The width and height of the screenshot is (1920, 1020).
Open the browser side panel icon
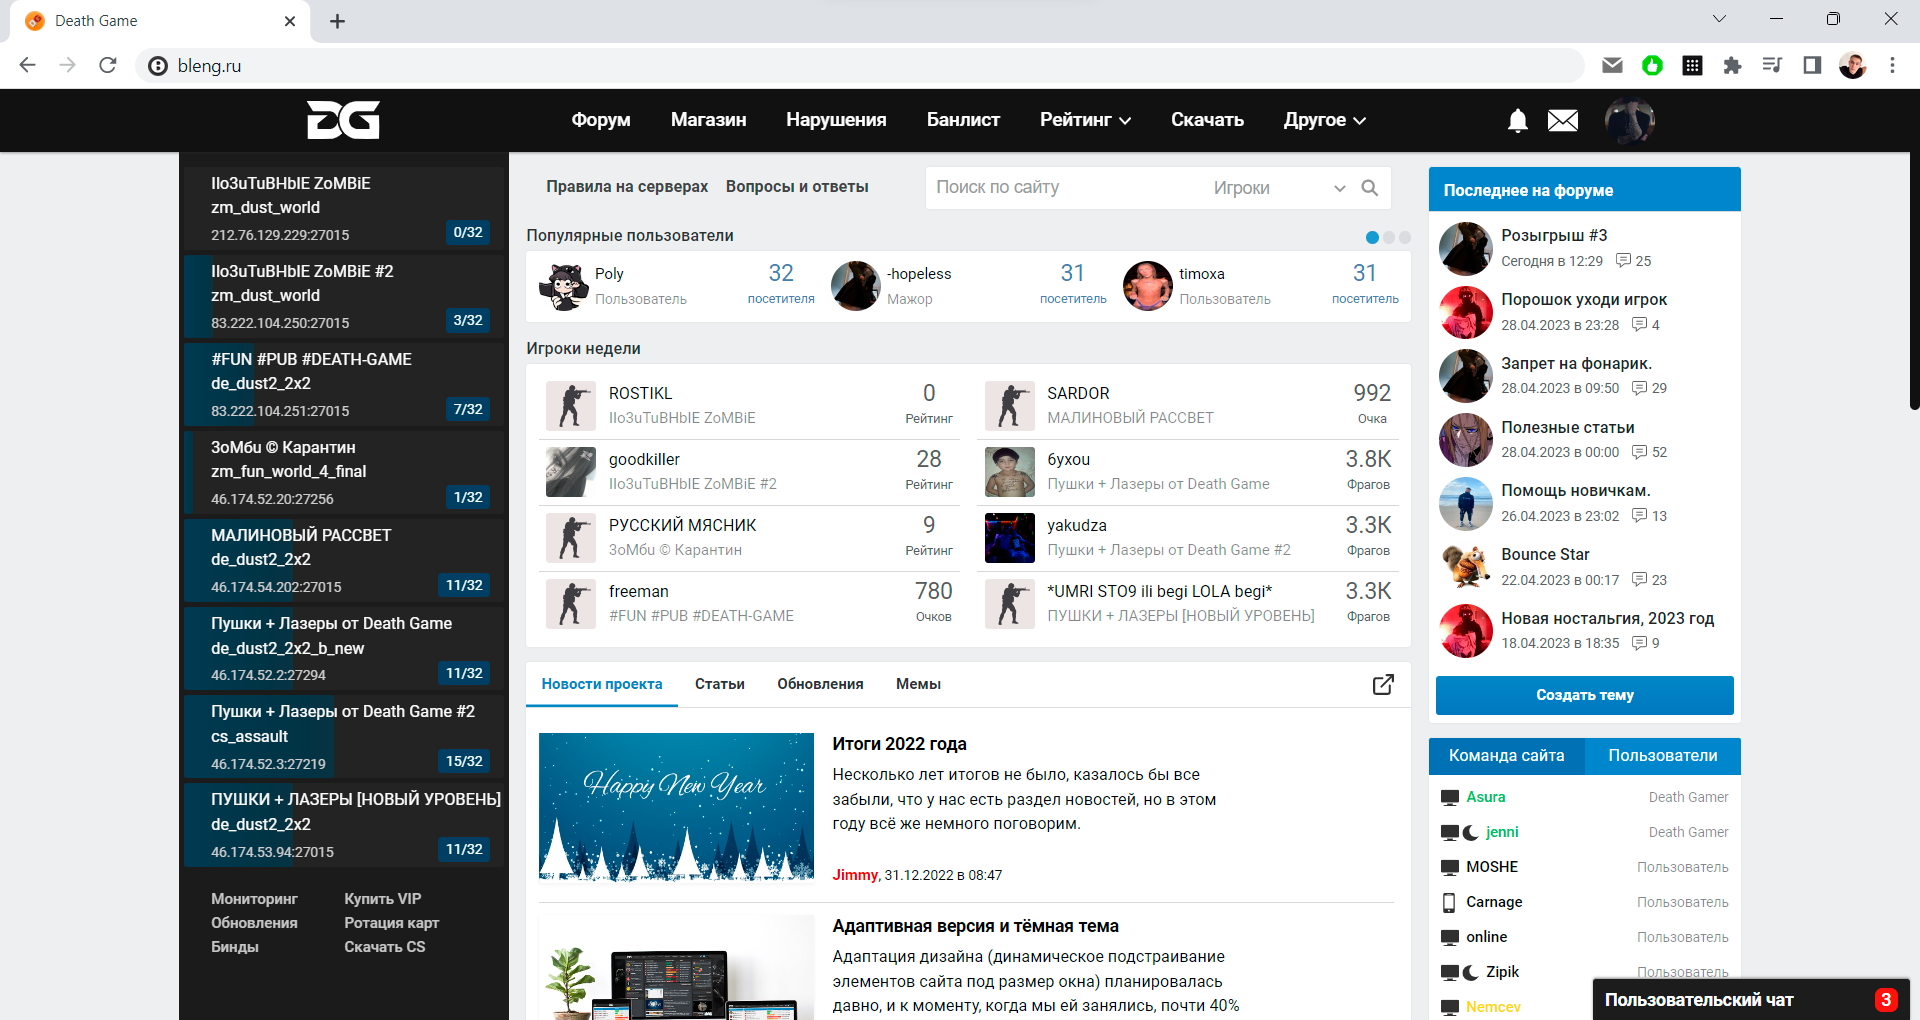click(x=1811, y=66)
